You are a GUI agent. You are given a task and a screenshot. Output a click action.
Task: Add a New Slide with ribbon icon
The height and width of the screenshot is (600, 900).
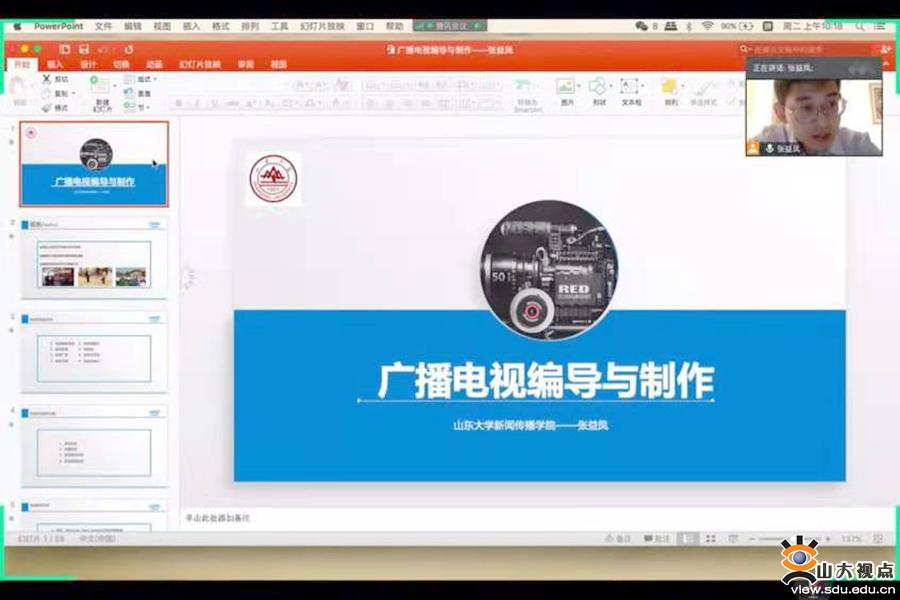100,86
